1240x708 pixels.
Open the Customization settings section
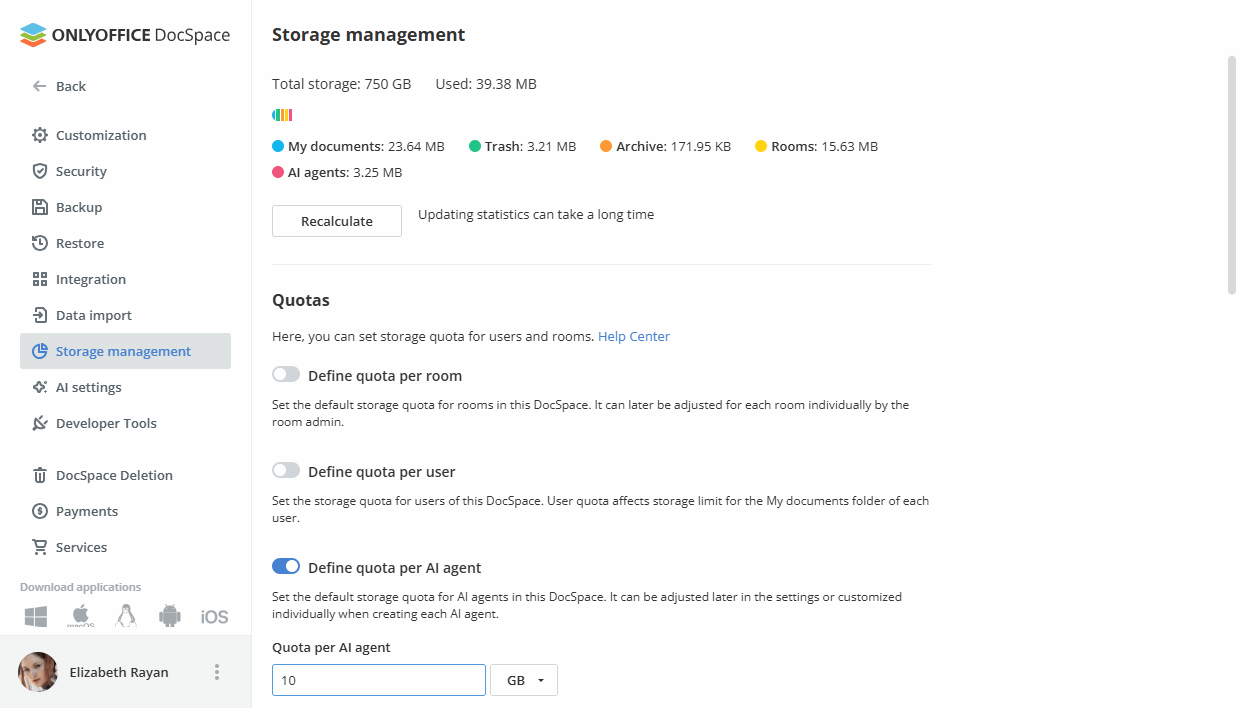click(x=101, y=134)
